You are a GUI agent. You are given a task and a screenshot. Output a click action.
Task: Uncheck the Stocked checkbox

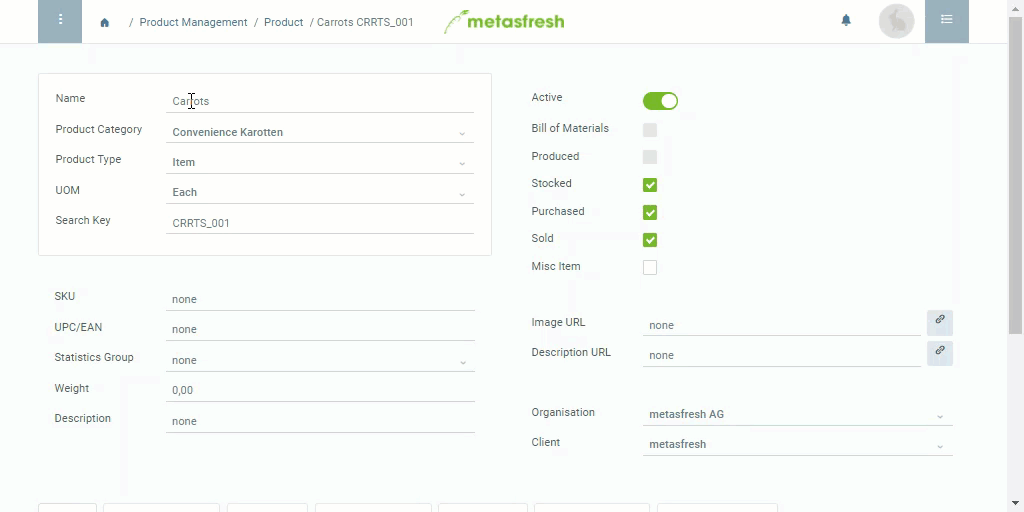[650, 185]
